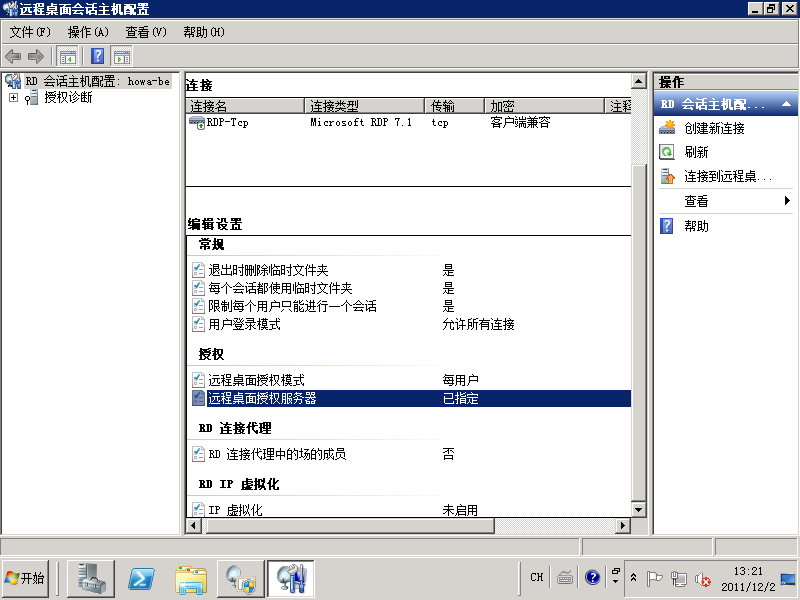Click the 未启用 IP virtualization value
Image resolution: width=800 pixels, height=600 pixels.
pos(460,510)
